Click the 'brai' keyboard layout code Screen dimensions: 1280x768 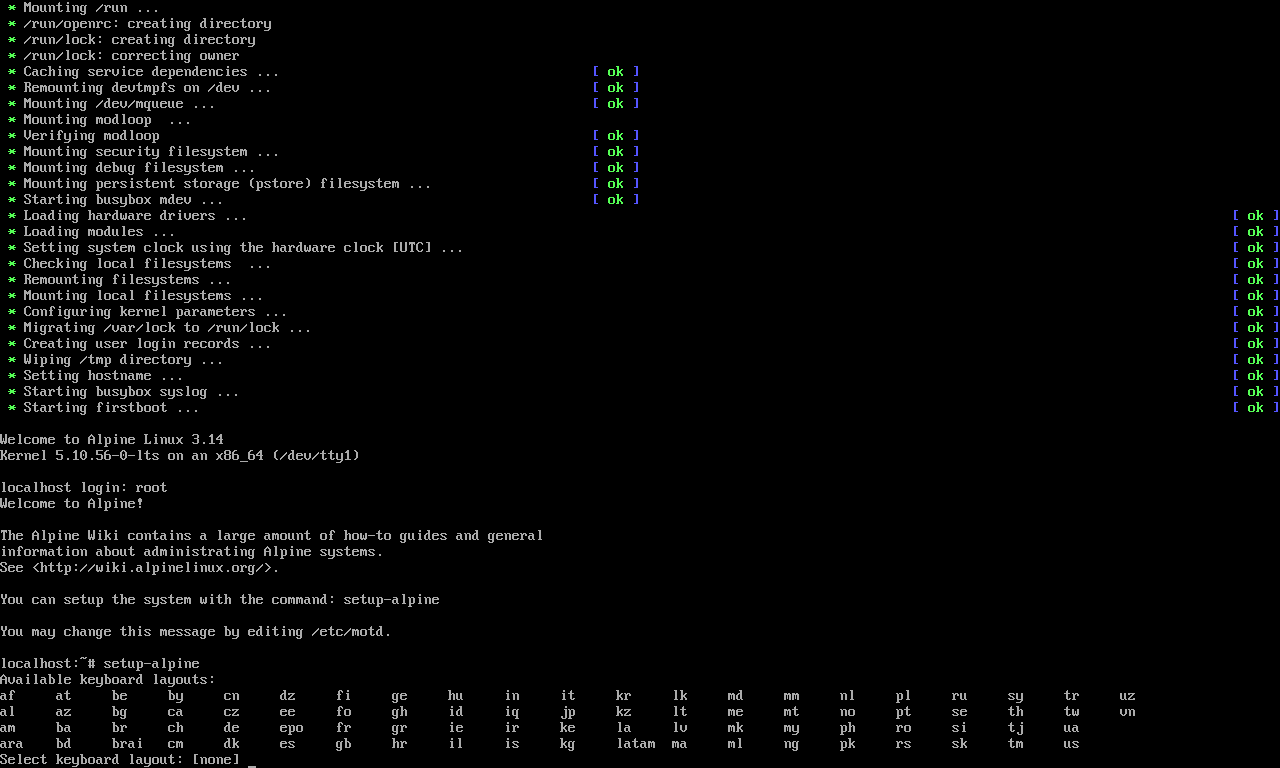[128, 744]
